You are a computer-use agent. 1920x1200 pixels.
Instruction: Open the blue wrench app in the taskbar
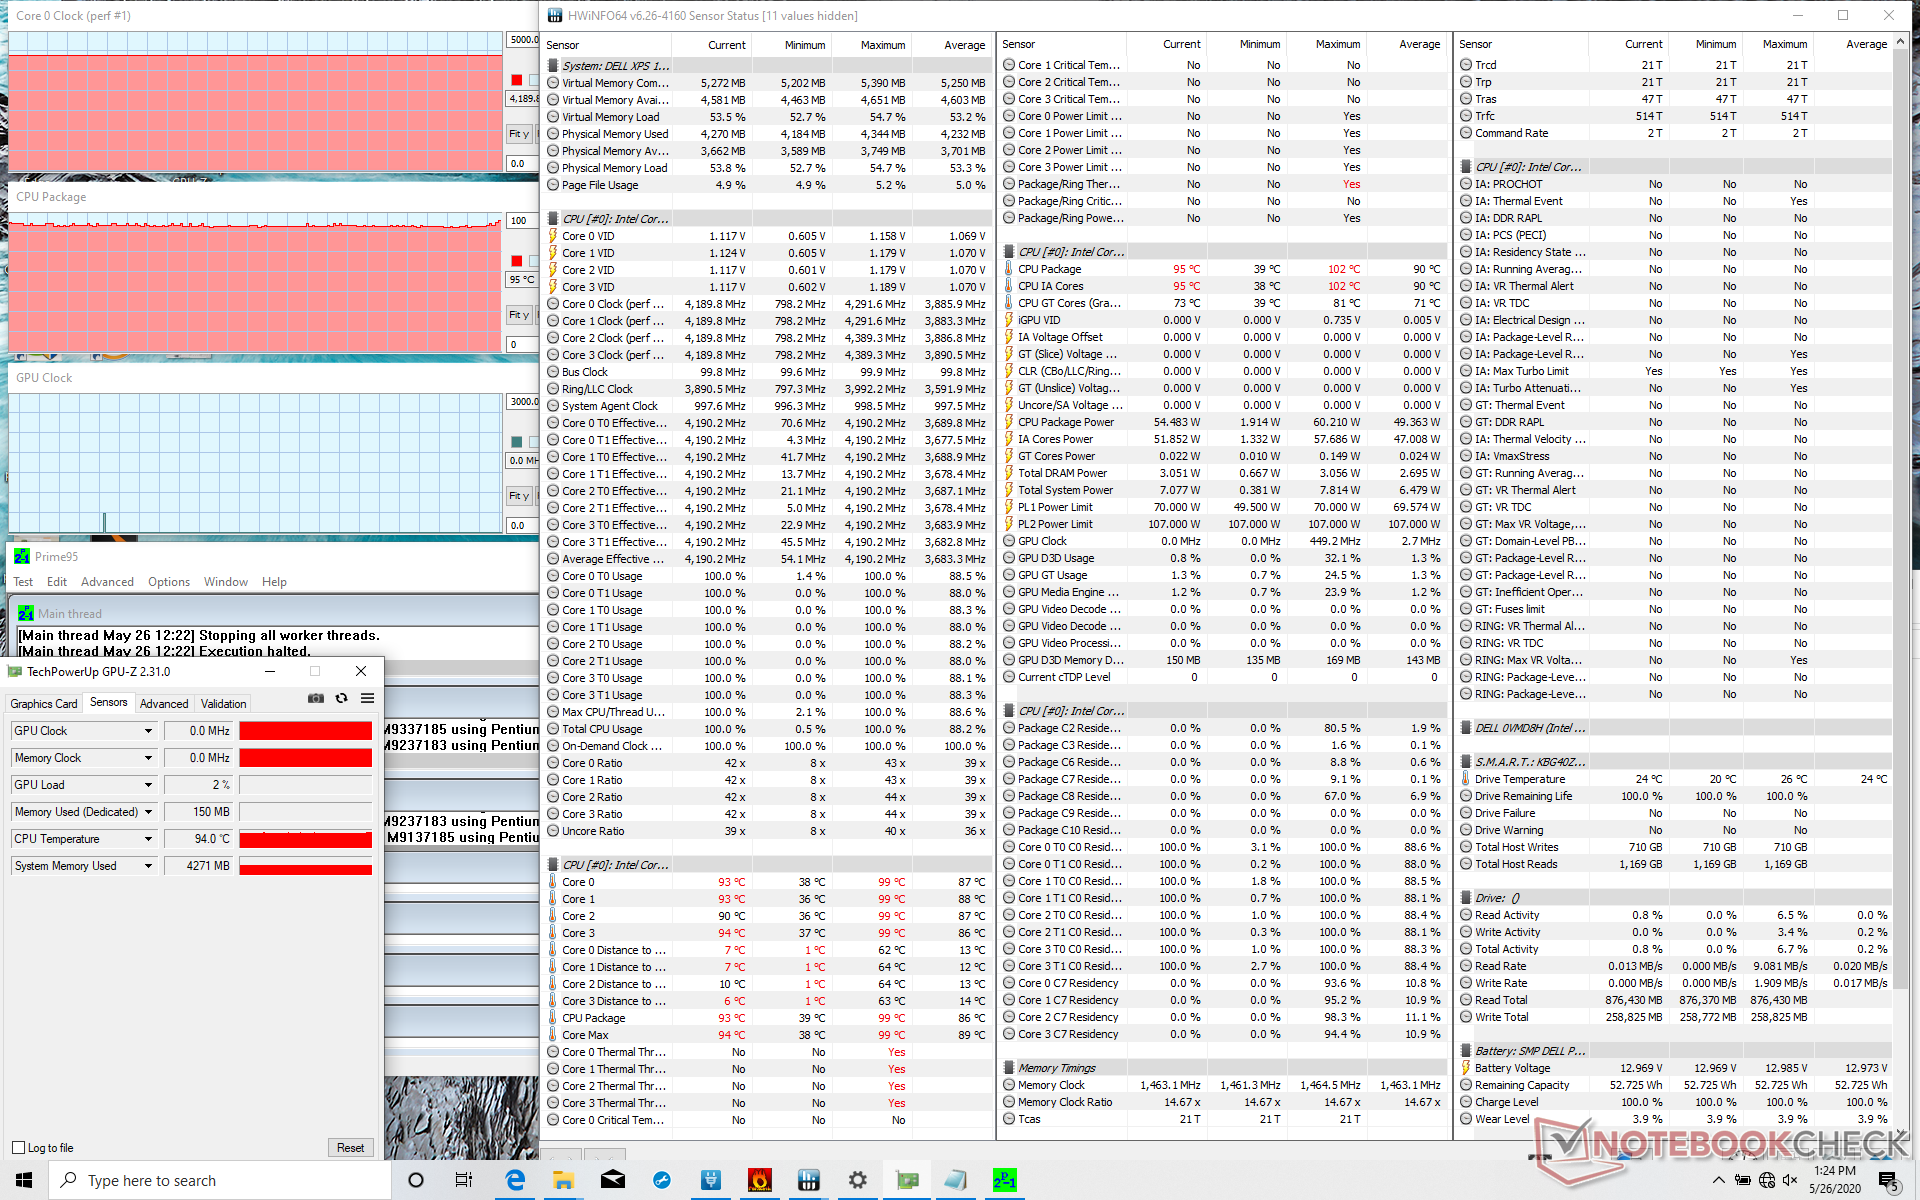click(x=661, y=1180)
